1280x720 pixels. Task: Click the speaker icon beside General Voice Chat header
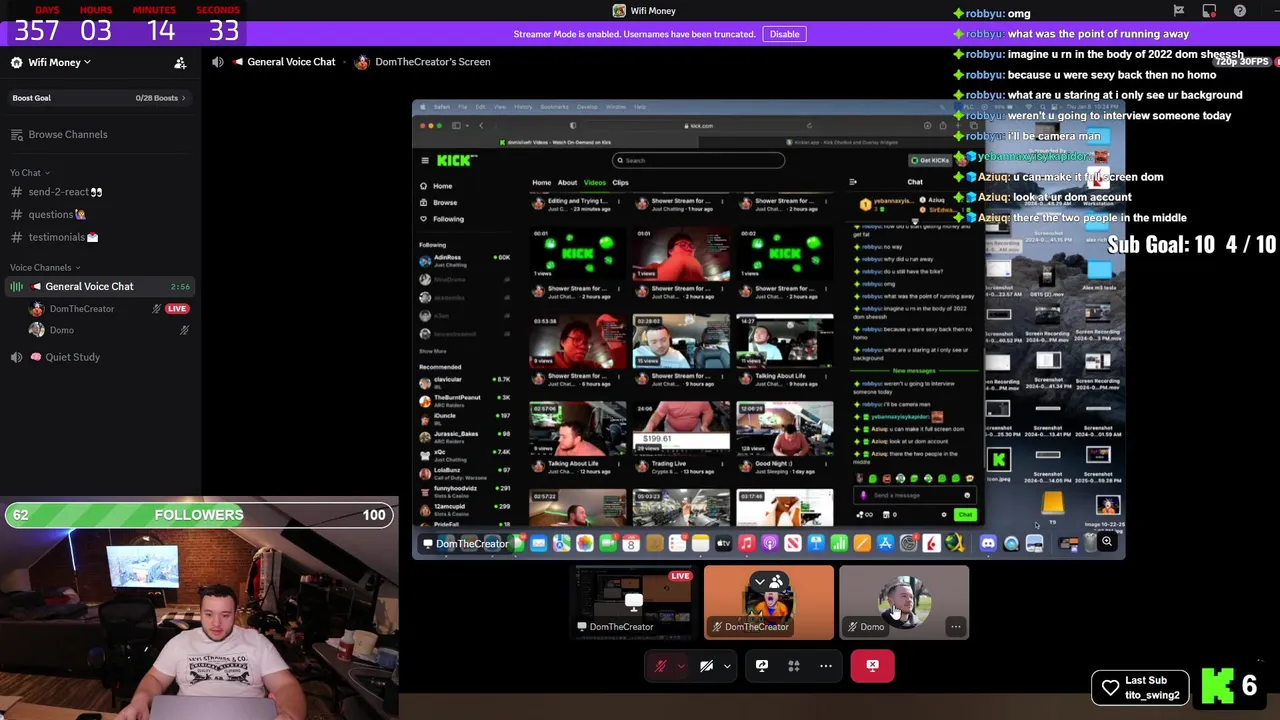218,62
